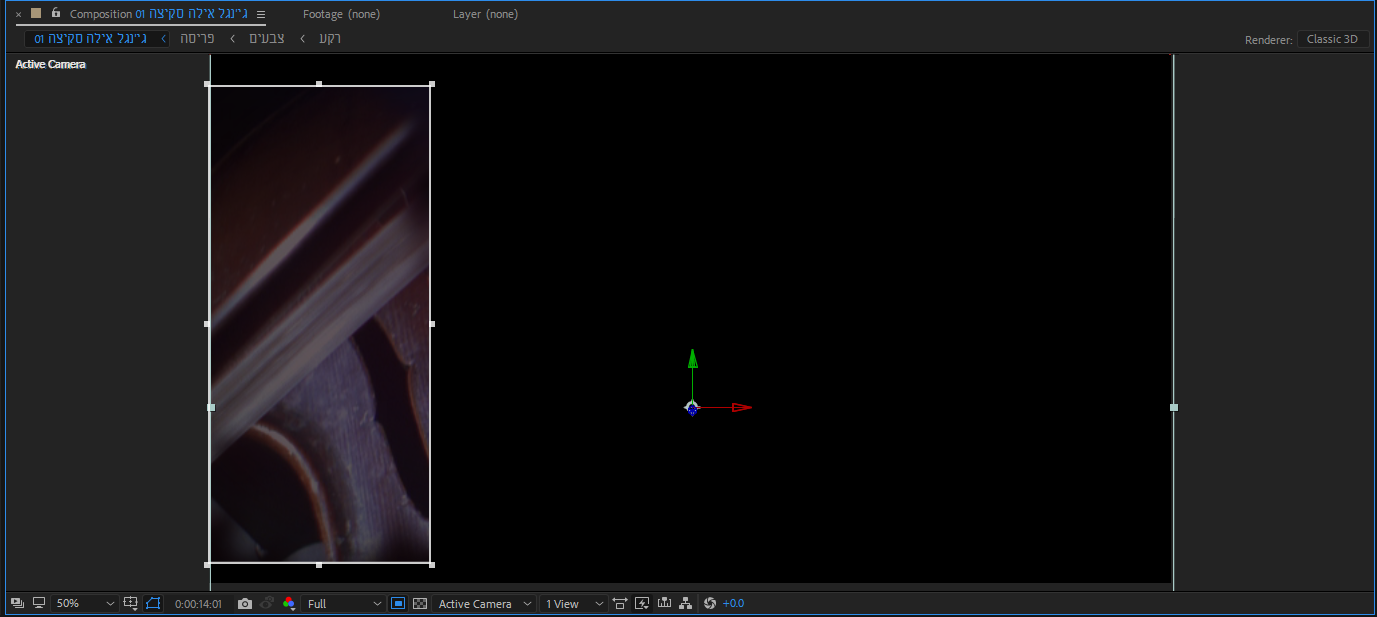Screen dimensions: 1377x617
Task: Open the 50% magnification dropdown
Action: (x=84, y=604)
